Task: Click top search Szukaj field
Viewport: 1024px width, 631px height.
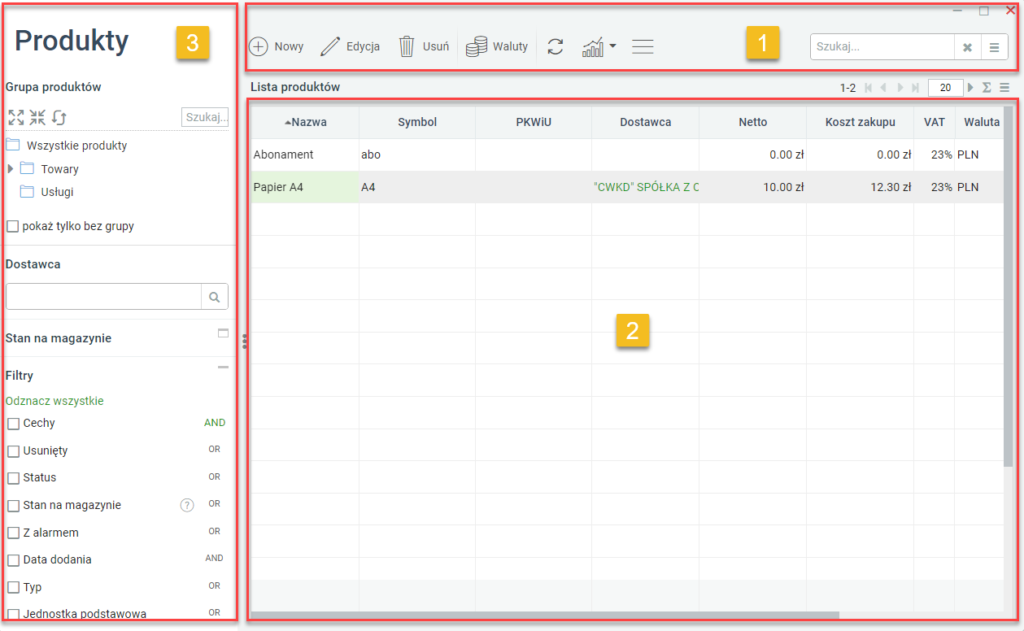Action: pos(882,47)
